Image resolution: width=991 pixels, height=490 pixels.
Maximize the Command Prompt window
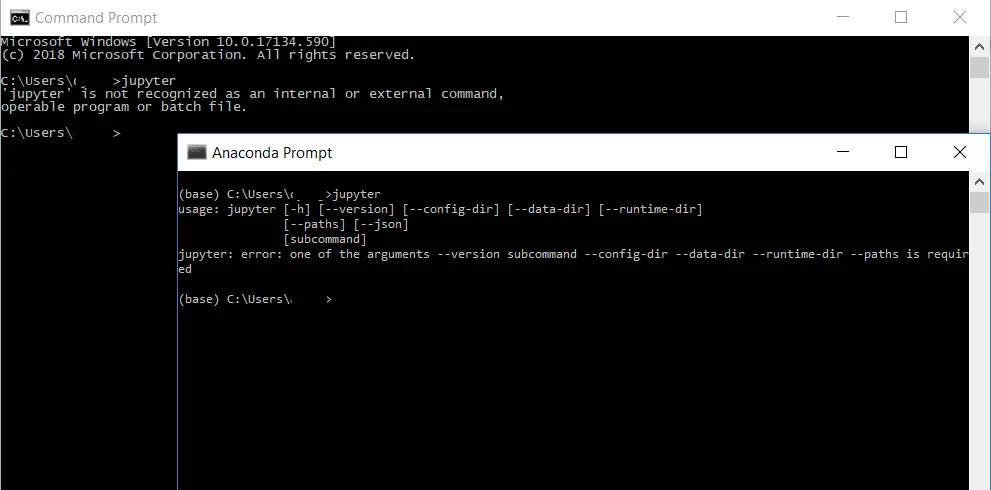(x=901, y=18)
